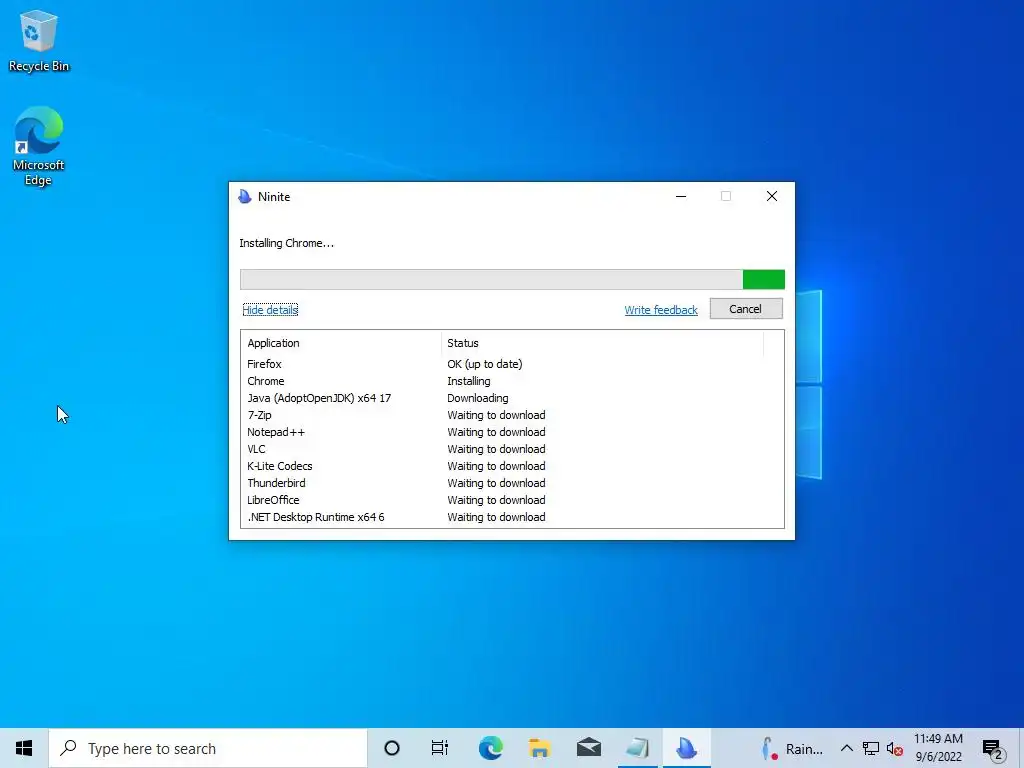Image resolution: width=1024 pixels, height=768 pixels.
Task: Click the installation progress bar
Action: coord(512,279)
